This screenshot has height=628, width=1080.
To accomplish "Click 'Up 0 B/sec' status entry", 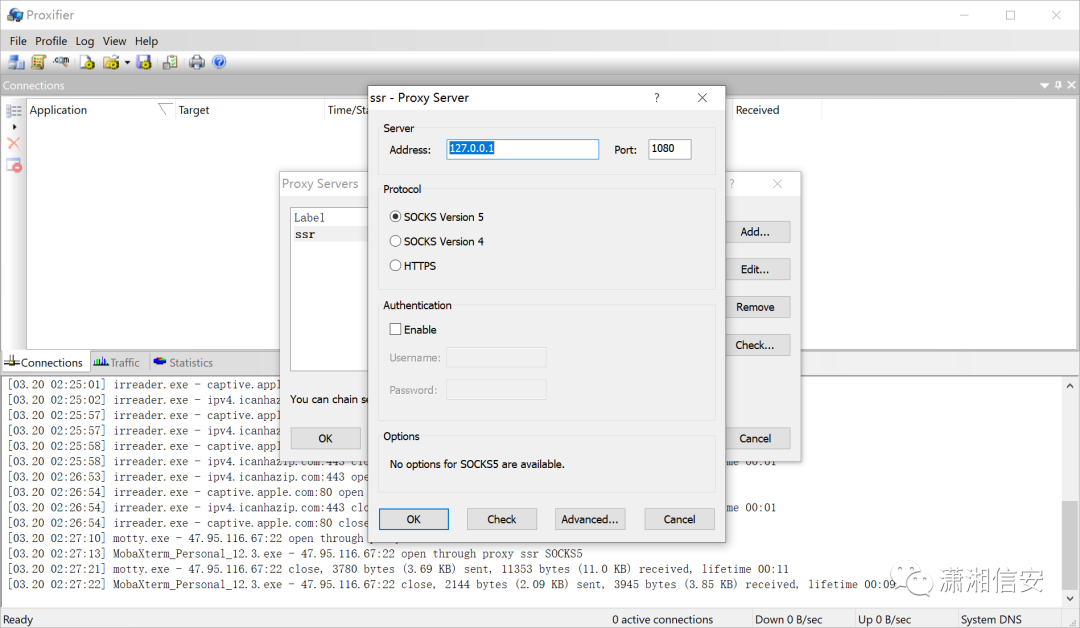I will click(884, 619).
